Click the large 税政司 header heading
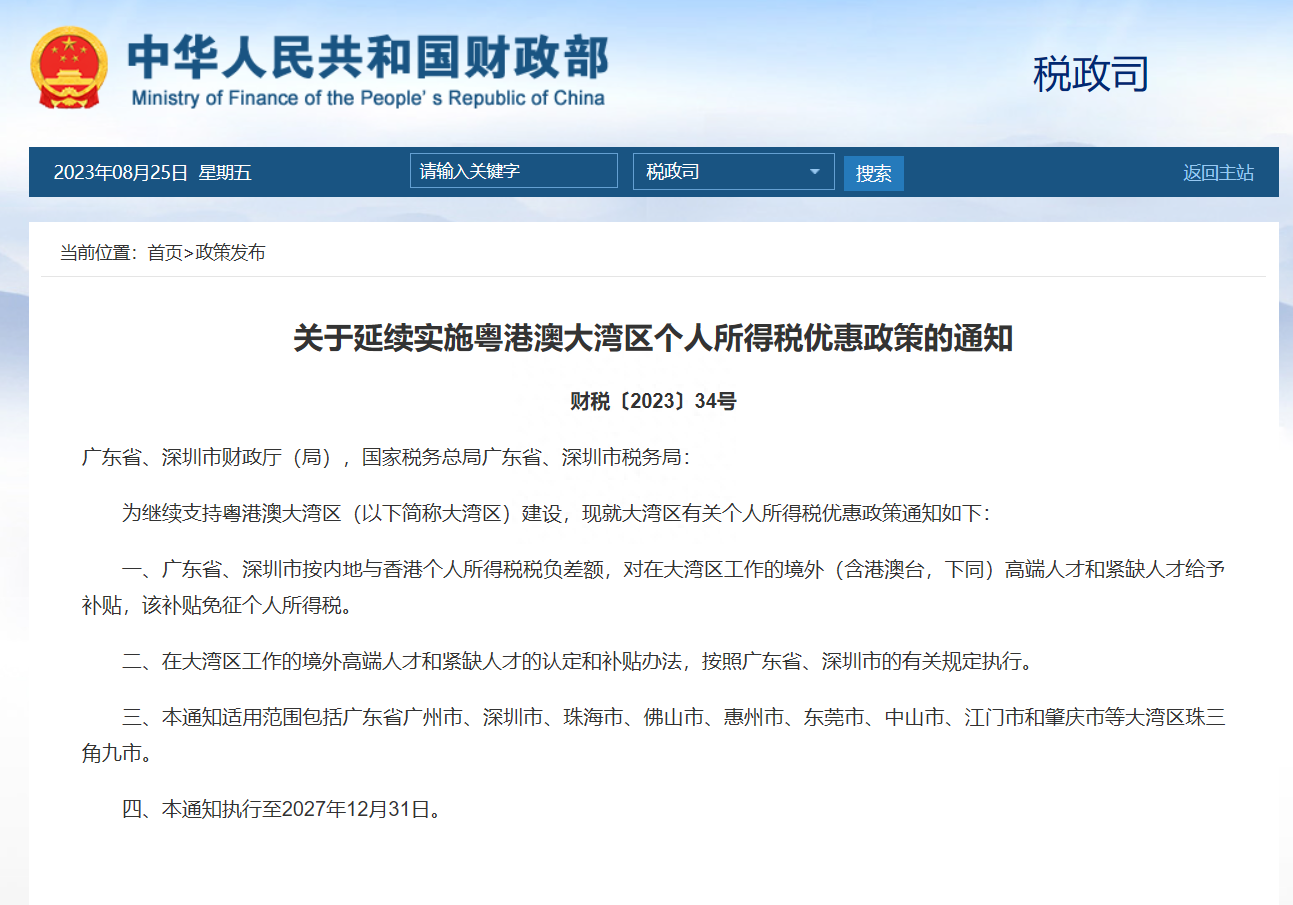Viewport: 1293px width, 905px height. [x=1090, y=74]
